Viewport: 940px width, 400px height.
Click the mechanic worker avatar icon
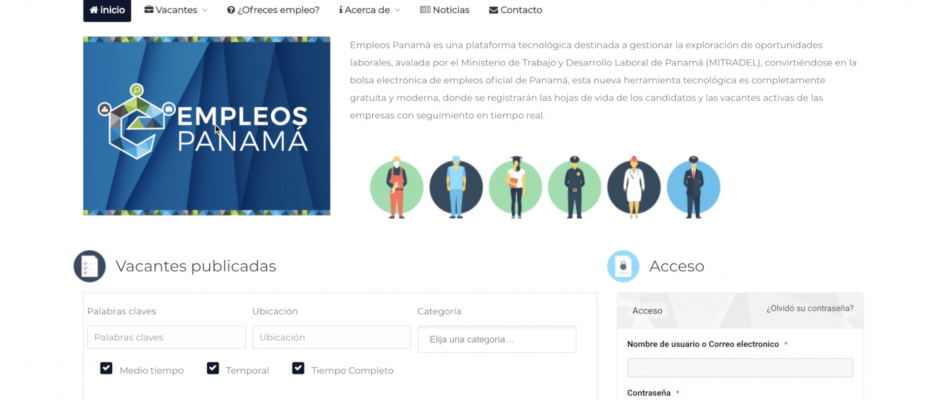(396, 188)
